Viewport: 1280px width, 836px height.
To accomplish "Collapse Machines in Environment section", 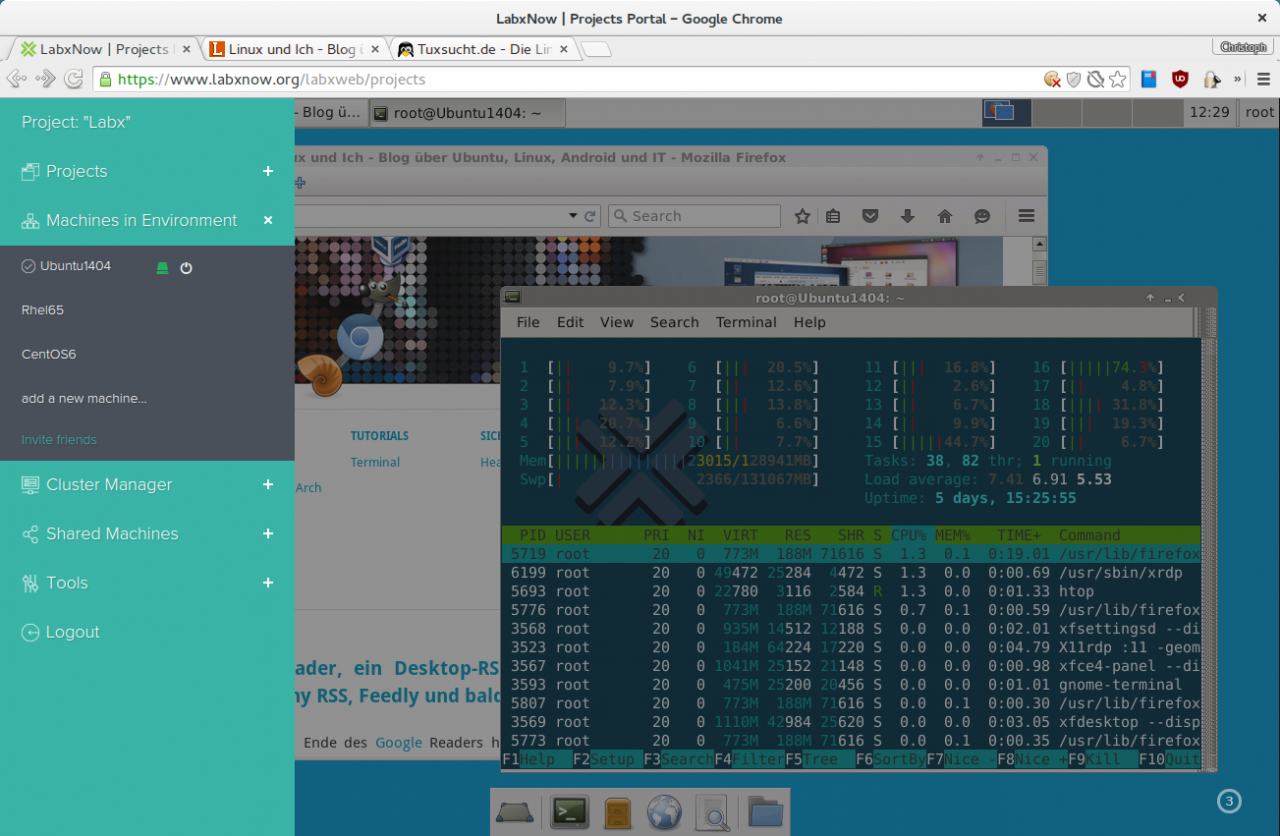I will click(268, 221).
